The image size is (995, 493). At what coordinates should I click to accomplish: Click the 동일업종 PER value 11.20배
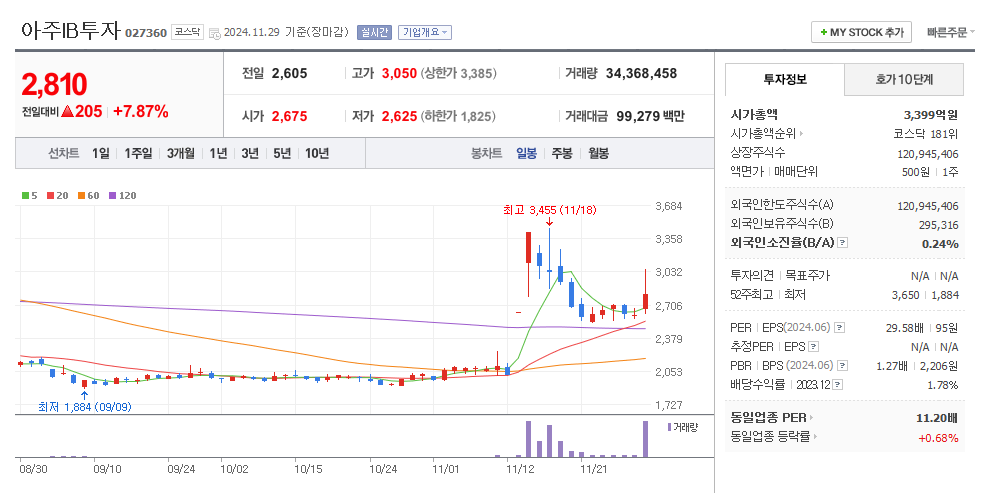[937, 417]
